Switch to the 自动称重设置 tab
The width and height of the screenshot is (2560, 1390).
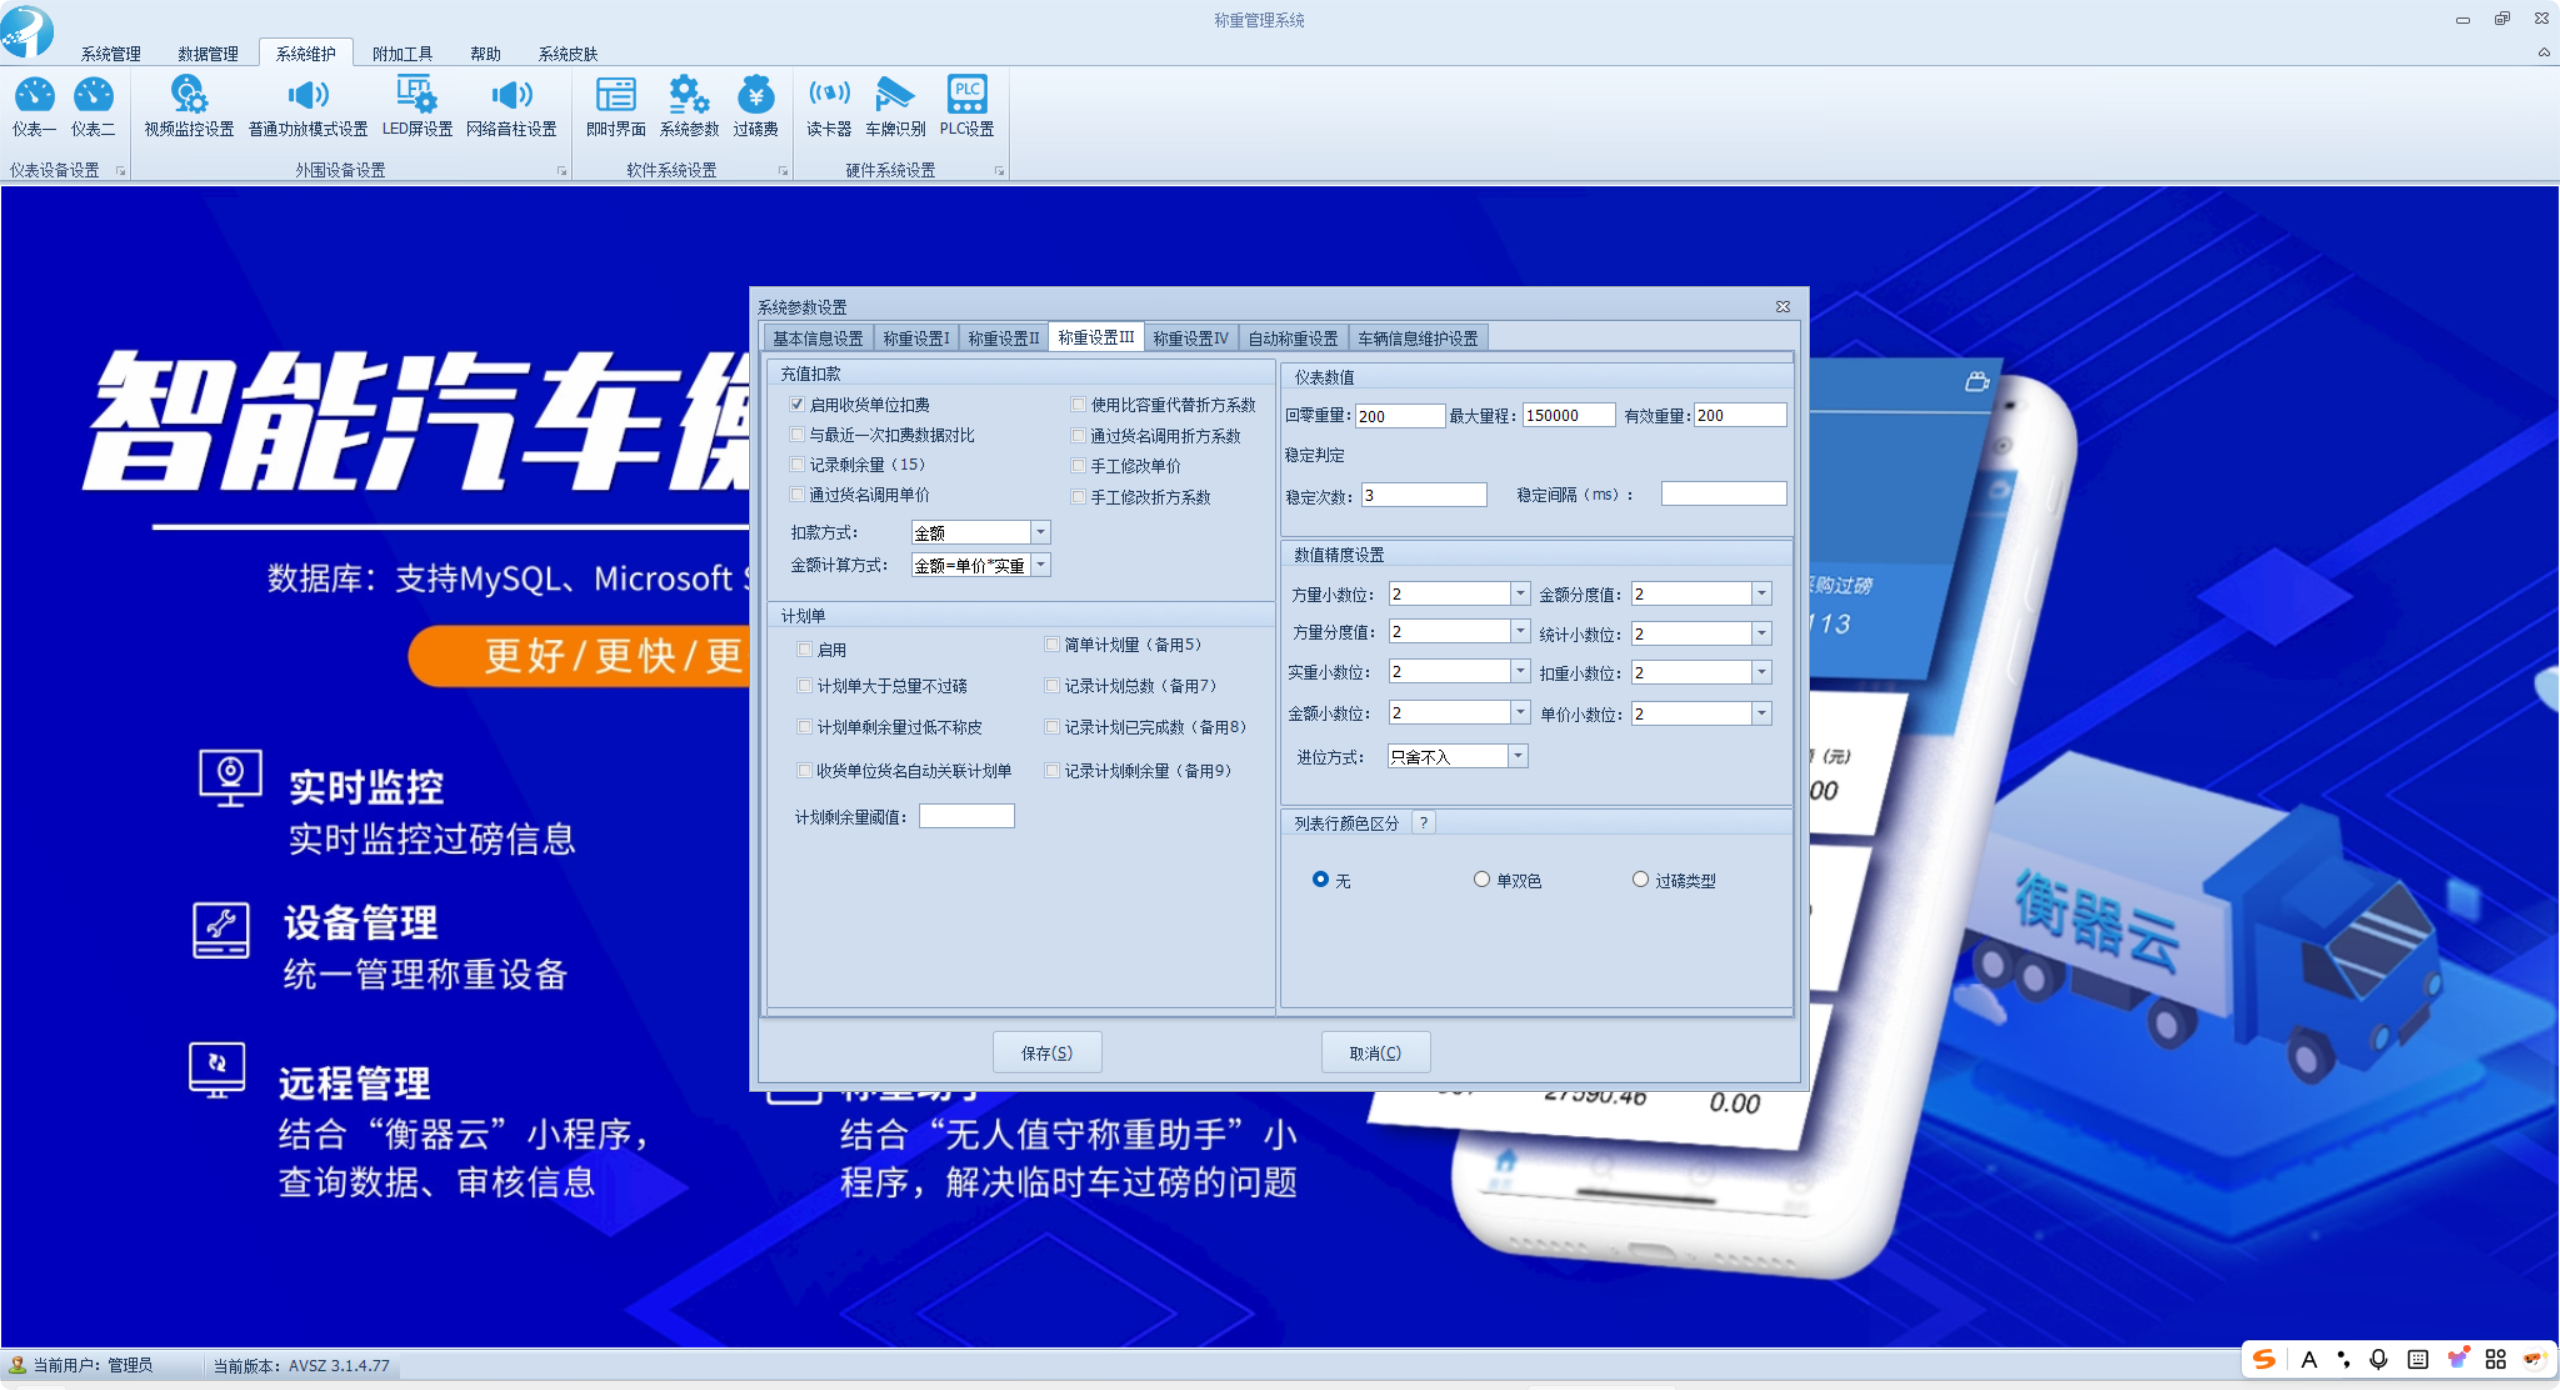click(1293, 339)
